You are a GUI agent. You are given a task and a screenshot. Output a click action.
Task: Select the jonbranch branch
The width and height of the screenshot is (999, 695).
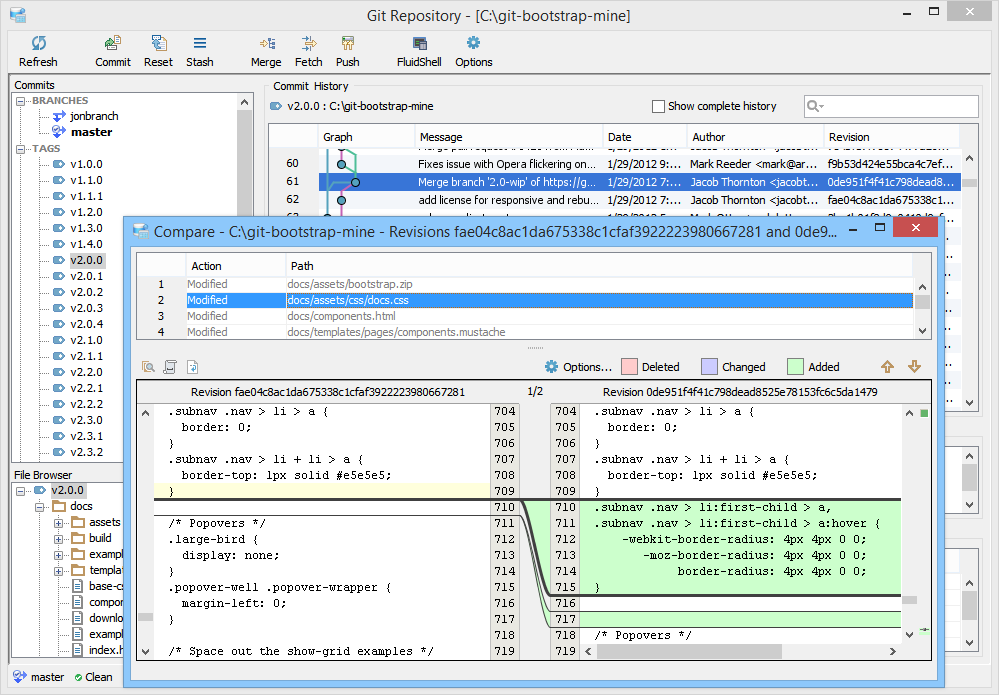[x=92, y=116]
